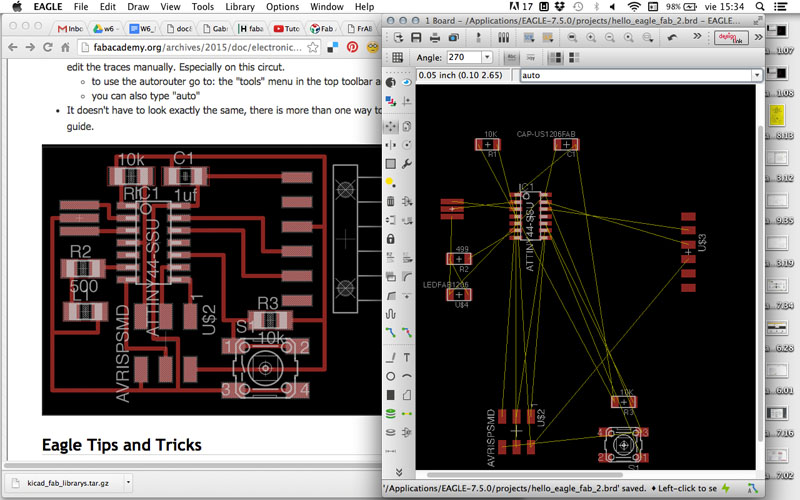Select the Route tool
800x500 pixels.
coord(391,333)
